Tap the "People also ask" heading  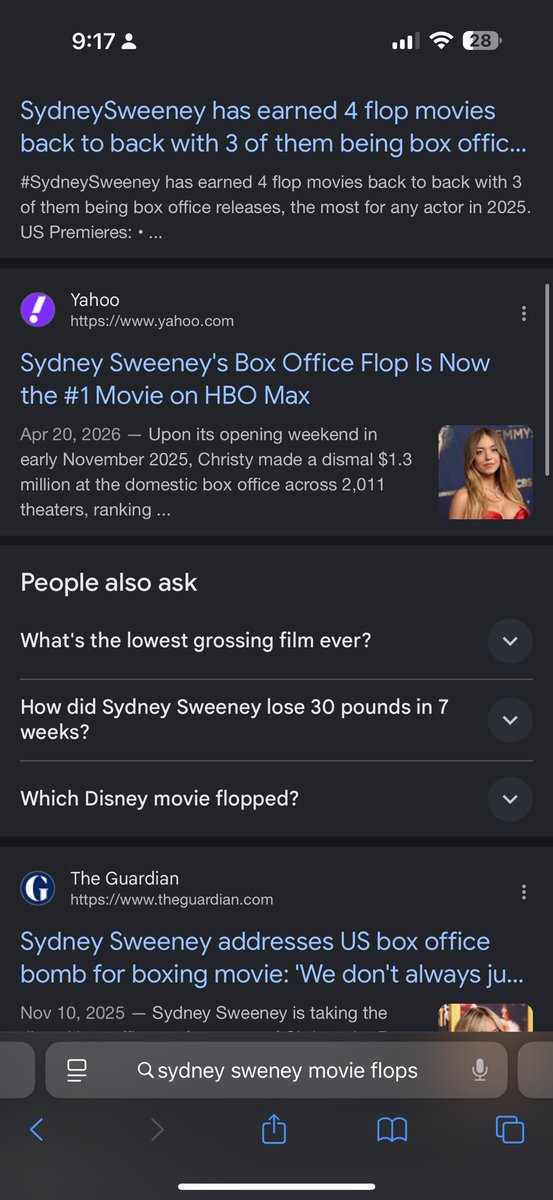109,582
